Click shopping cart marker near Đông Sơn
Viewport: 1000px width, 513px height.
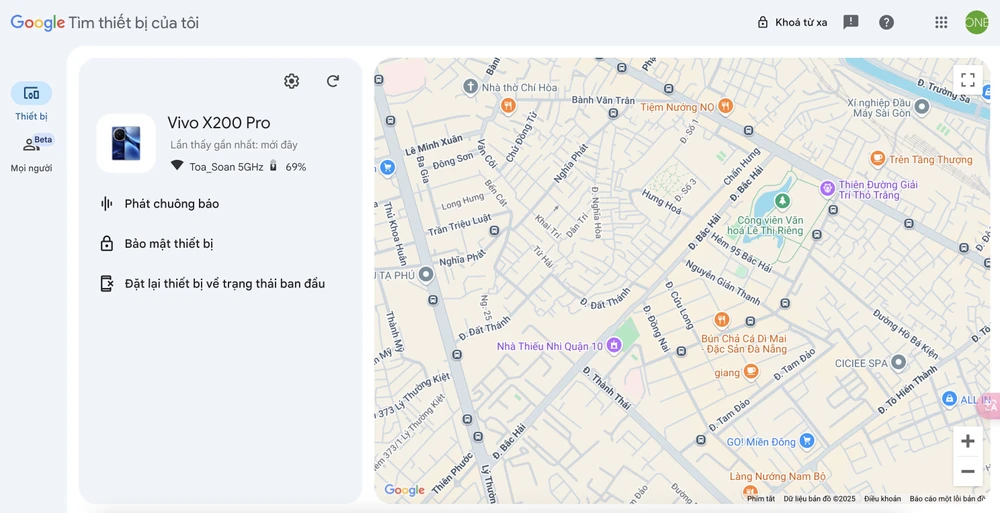click(x=387, y=168)
